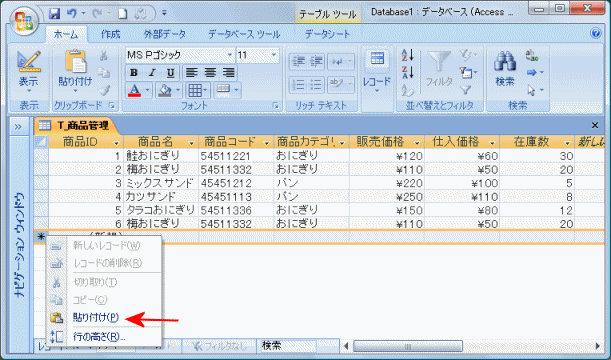Click the Office button orb
Image resolution: width=611 pixels, height=360 pixels.
pyautogui.click(x=24, y=21)
